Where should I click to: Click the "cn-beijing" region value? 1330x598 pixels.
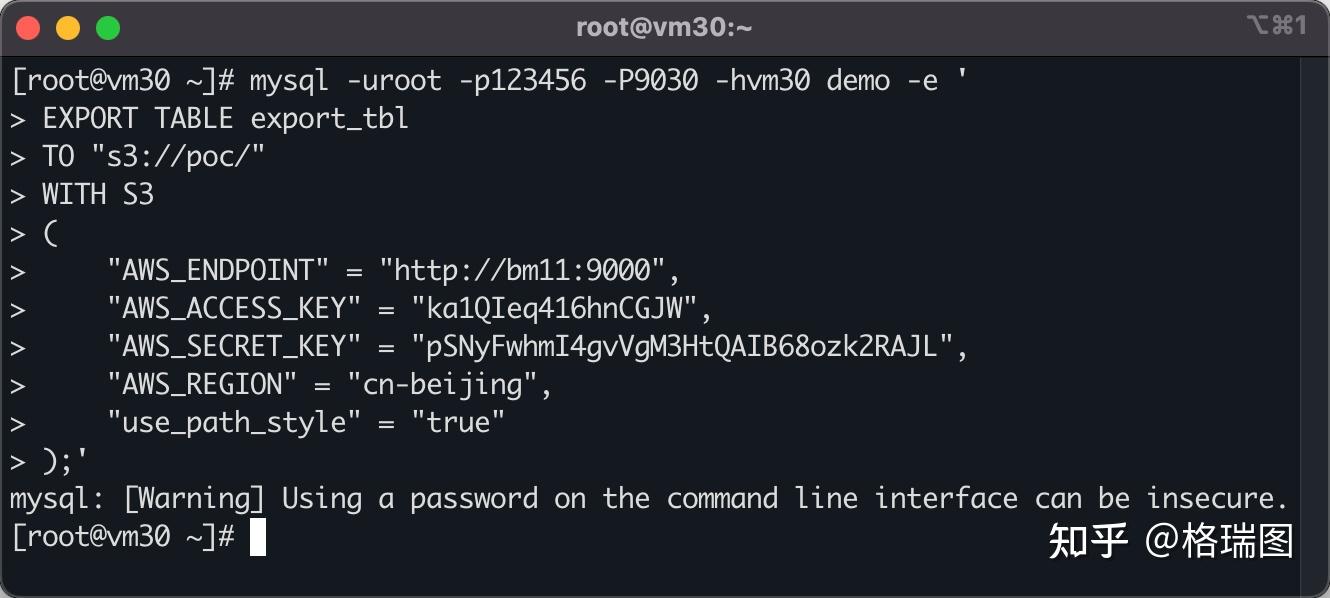443,384
